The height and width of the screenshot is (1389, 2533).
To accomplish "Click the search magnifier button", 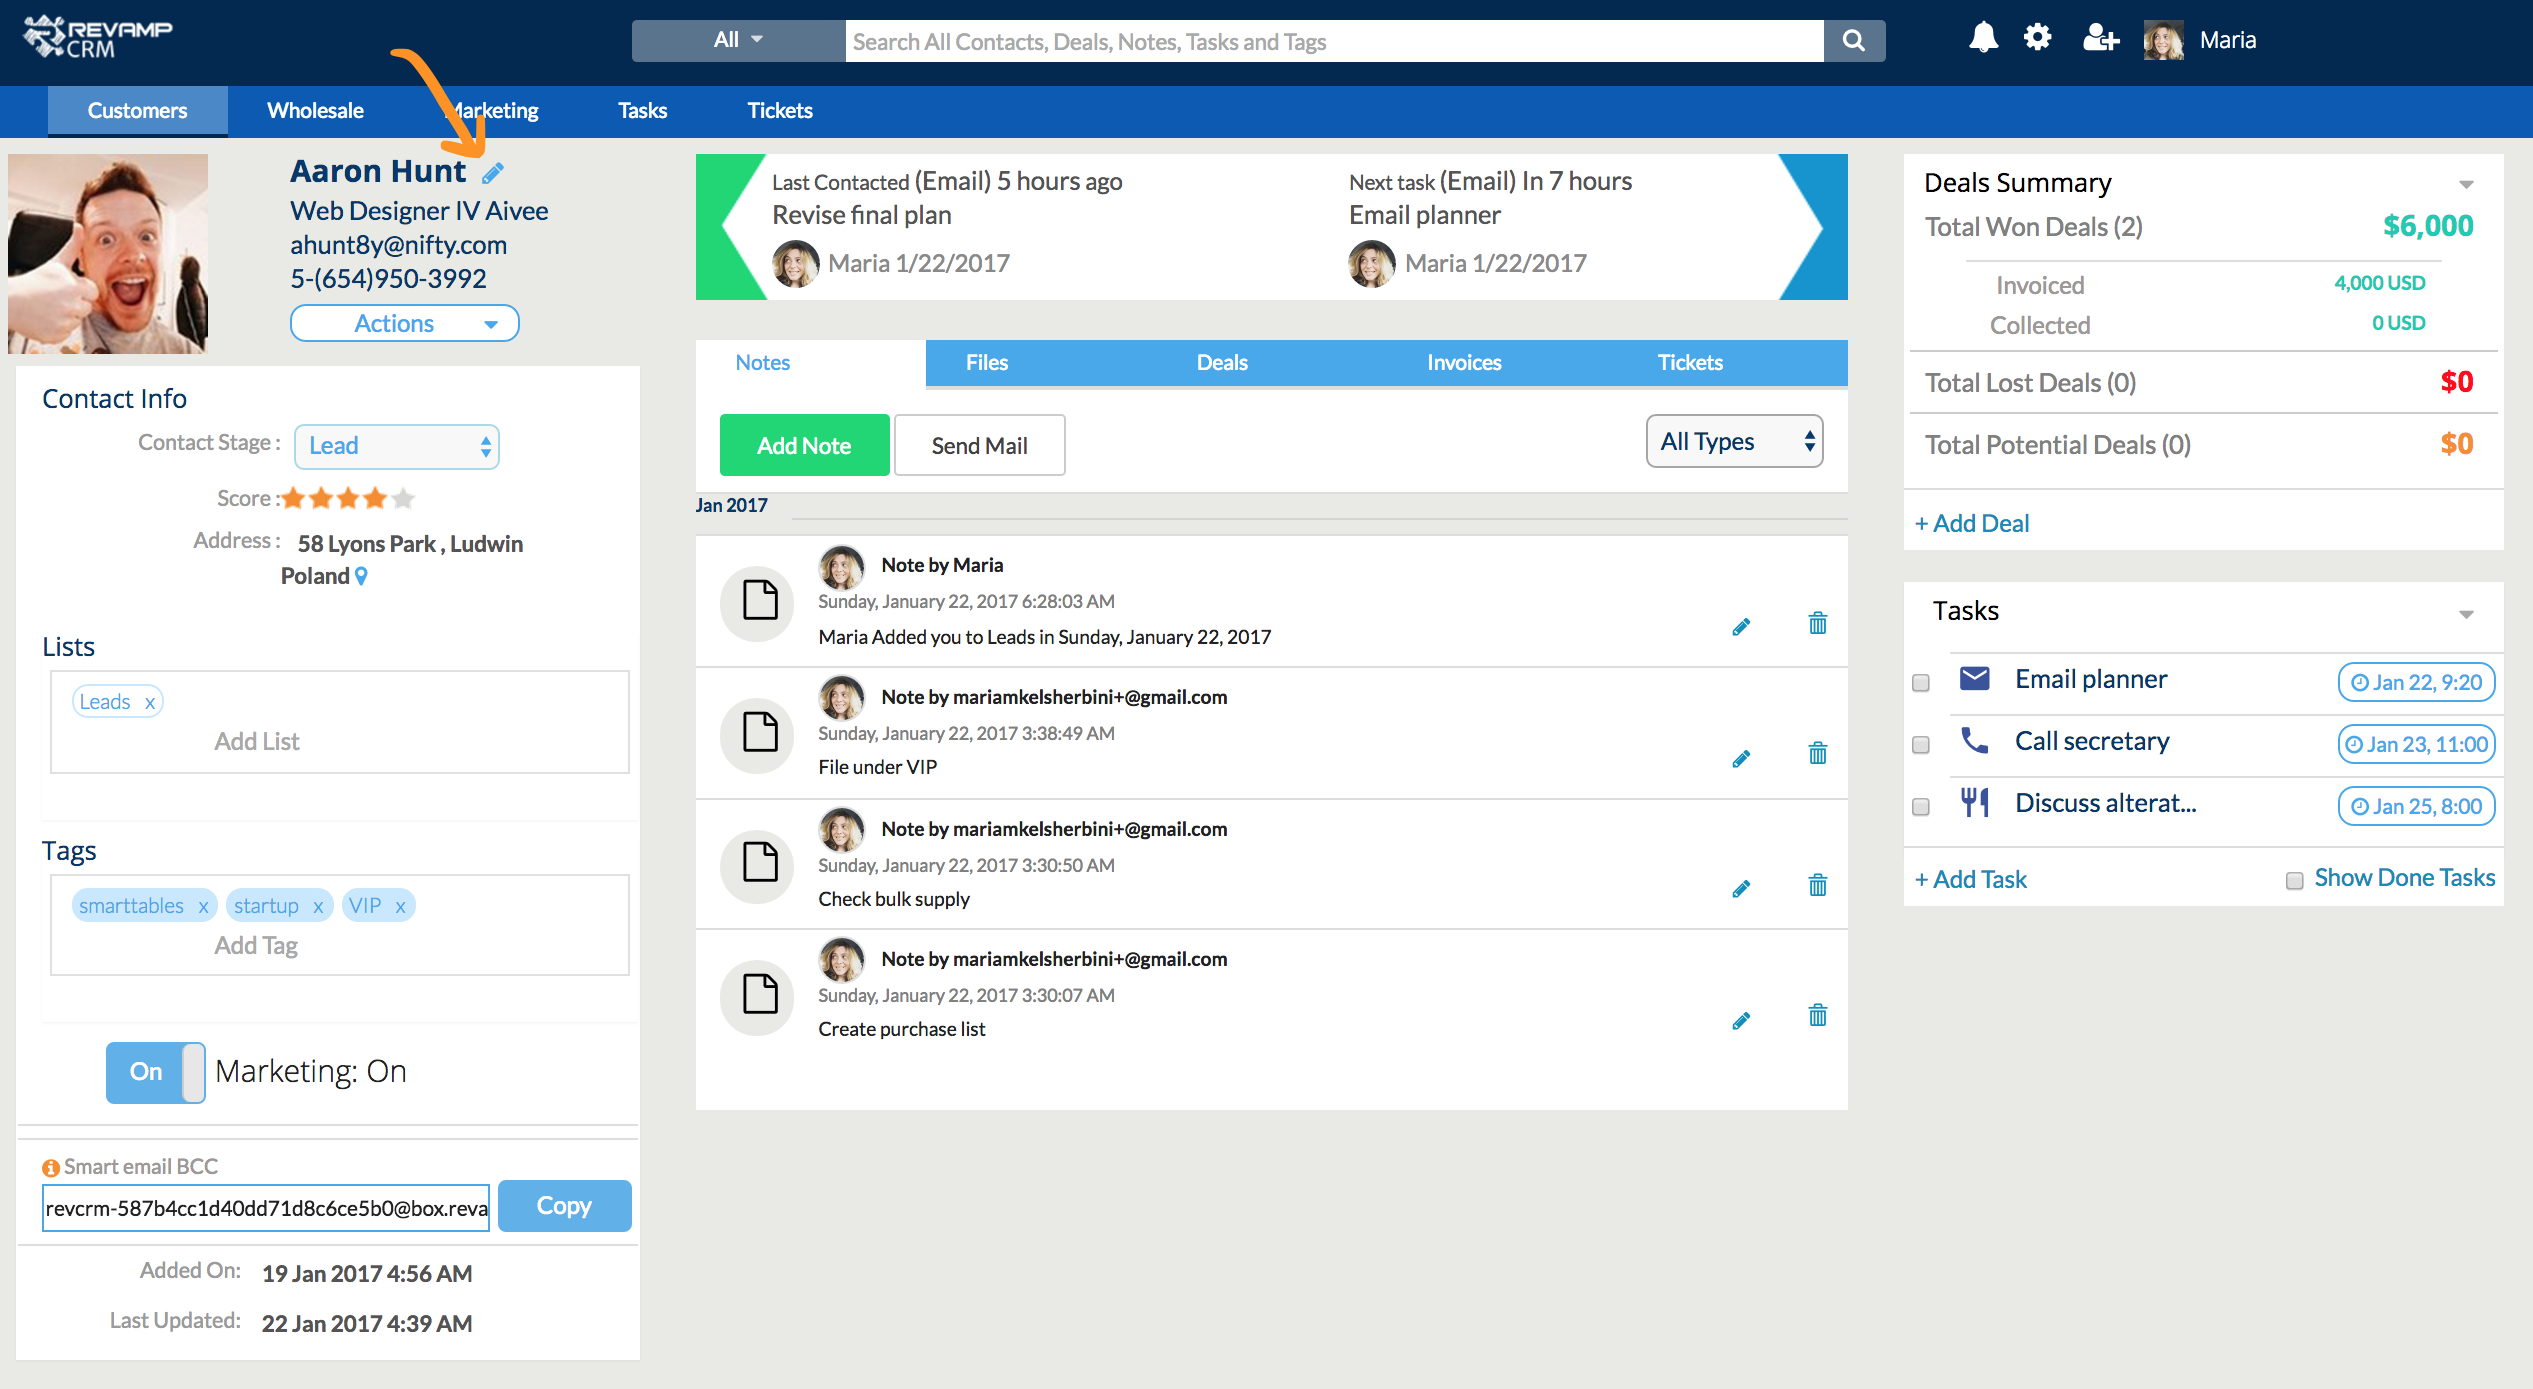I will tap(1854, 41).
